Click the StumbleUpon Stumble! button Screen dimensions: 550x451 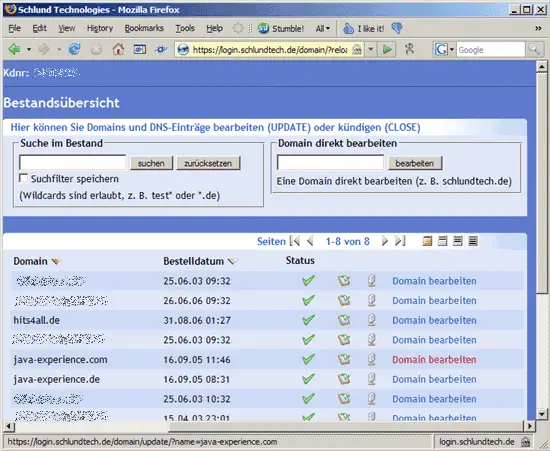(281, 28)
